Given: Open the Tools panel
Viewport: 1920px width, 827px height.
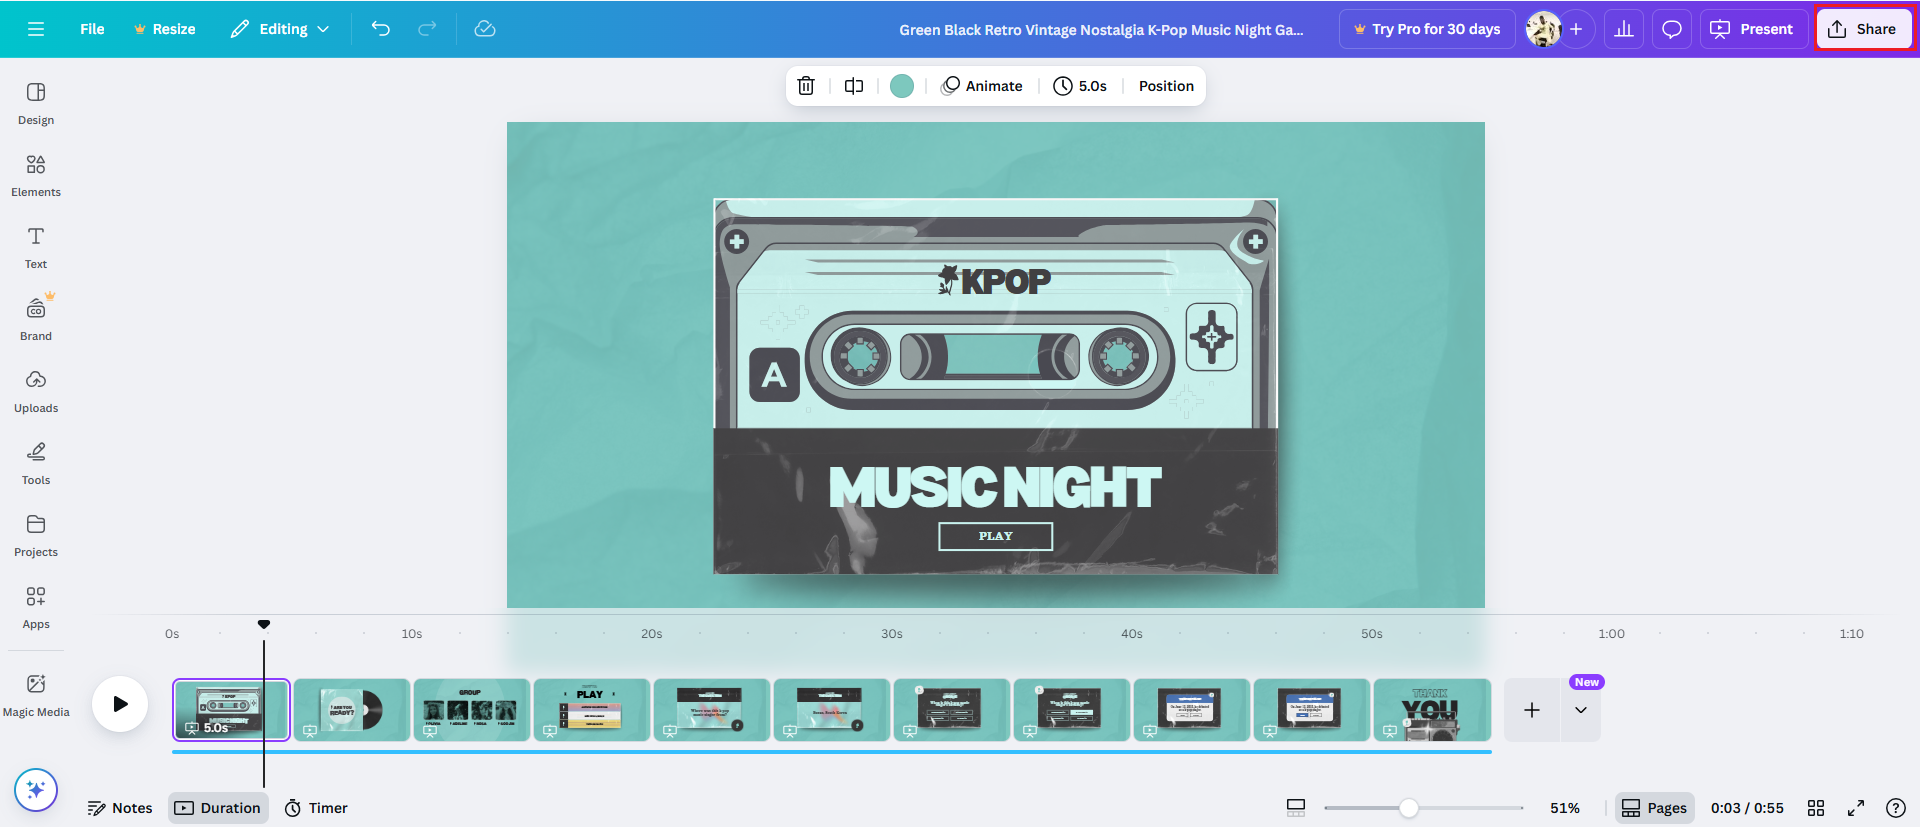Looking at the screenshot, I should (36, 463).
